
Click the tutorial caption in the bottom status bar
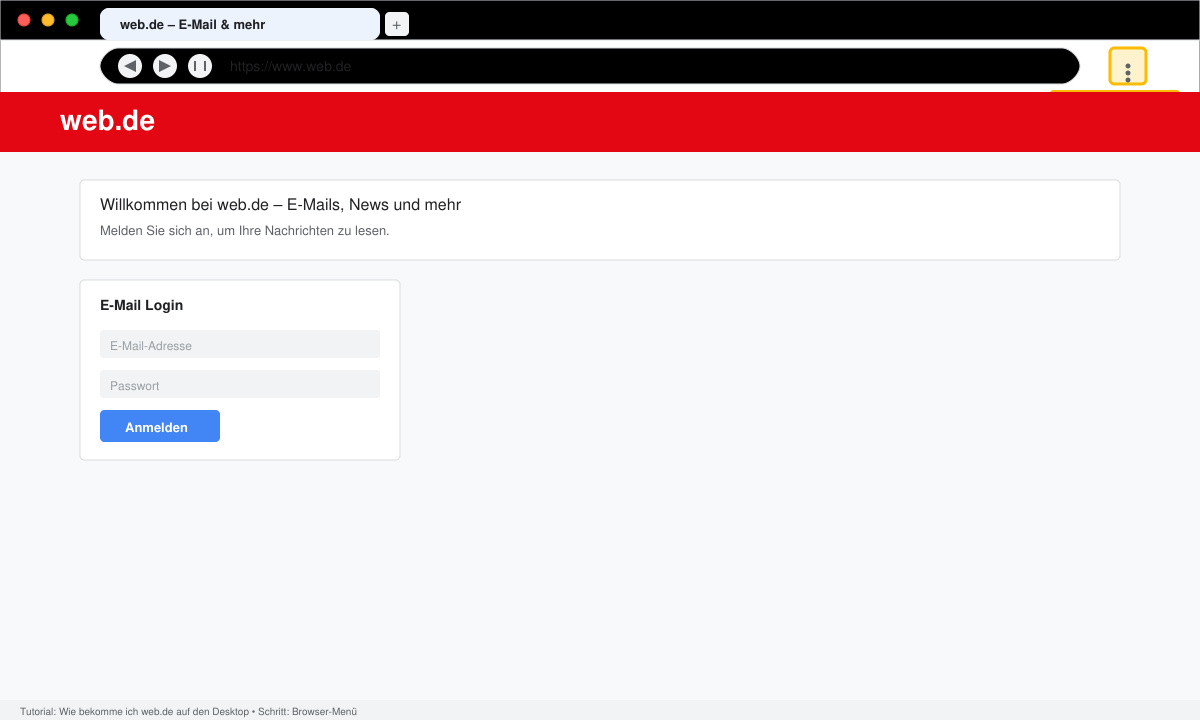click(x=188, y=711)
